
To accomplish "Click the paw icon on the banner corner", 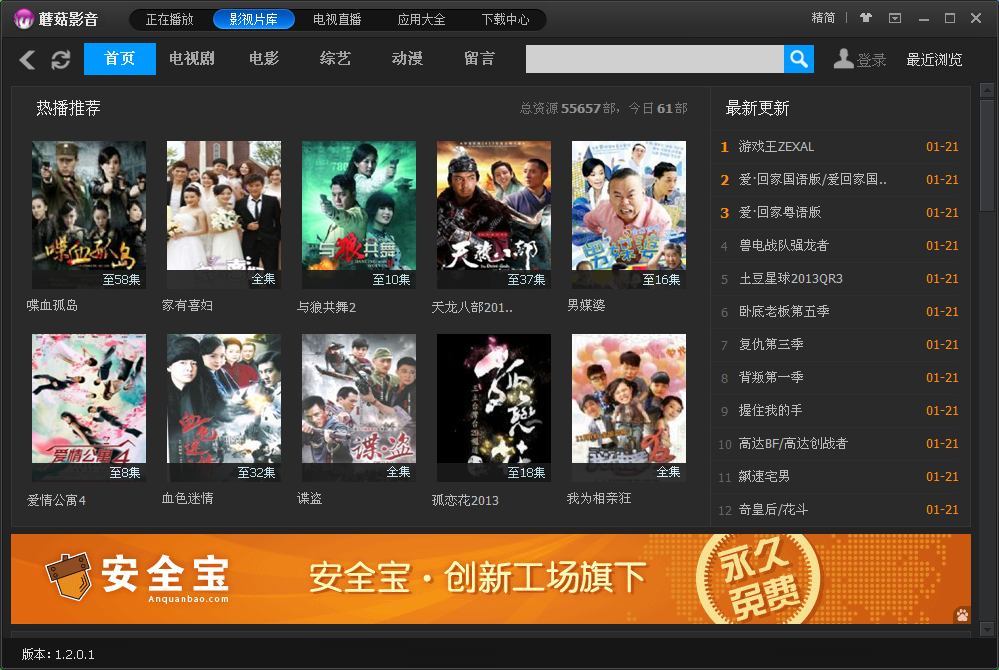I will 961,615.
